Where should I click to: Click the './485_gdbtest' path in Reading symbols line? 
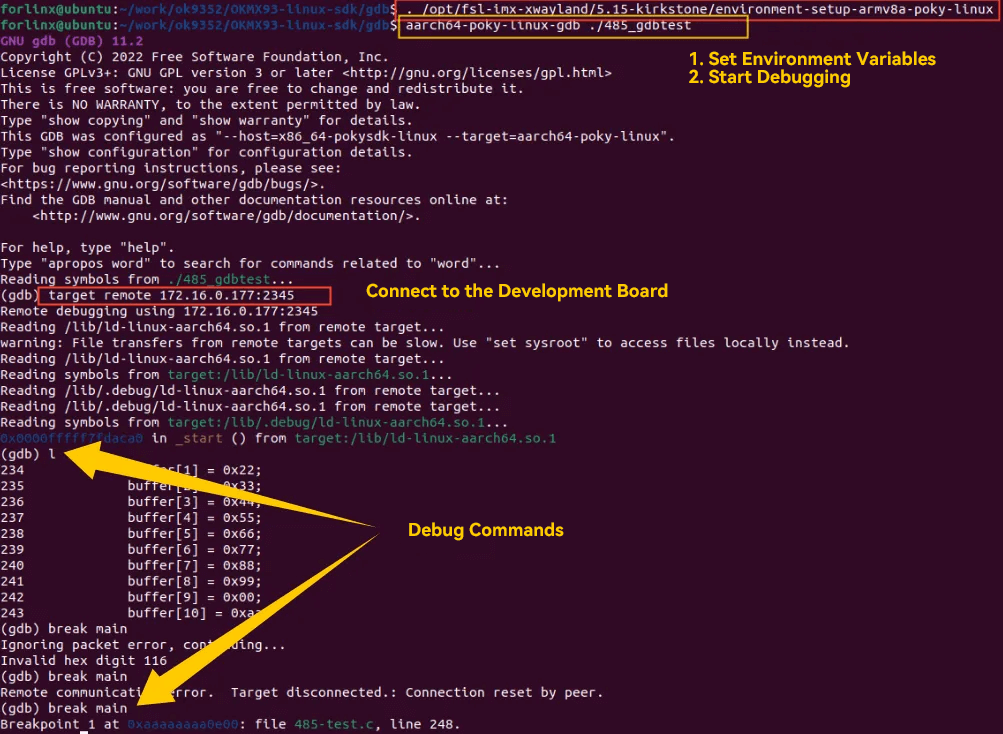[219, 280]
